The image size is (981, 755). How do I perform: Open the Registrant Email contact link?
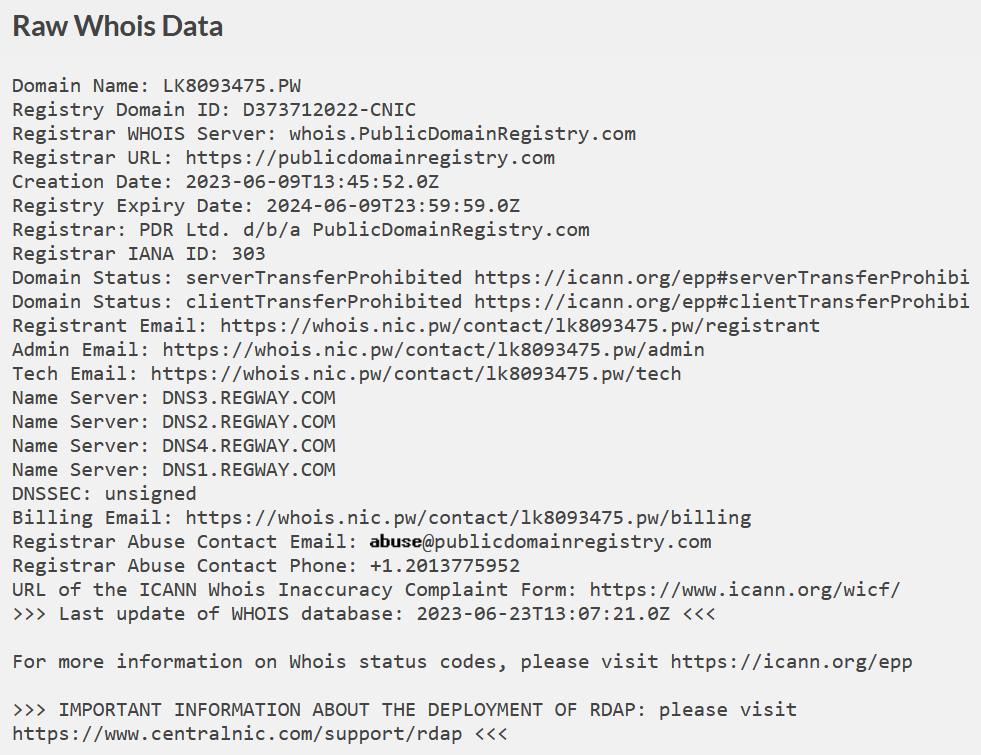coord(519,326)
